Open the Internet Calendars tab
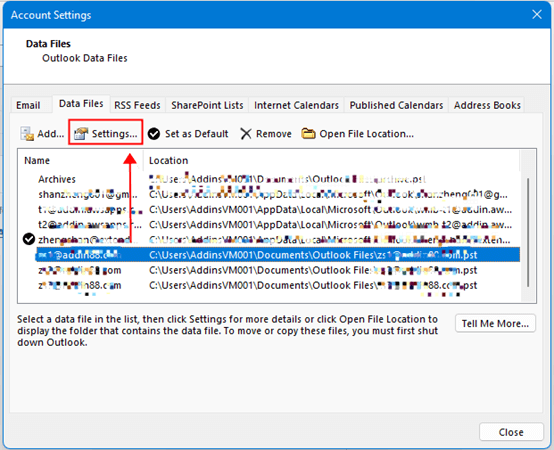 pyautogui.click(x=296, y=105)
